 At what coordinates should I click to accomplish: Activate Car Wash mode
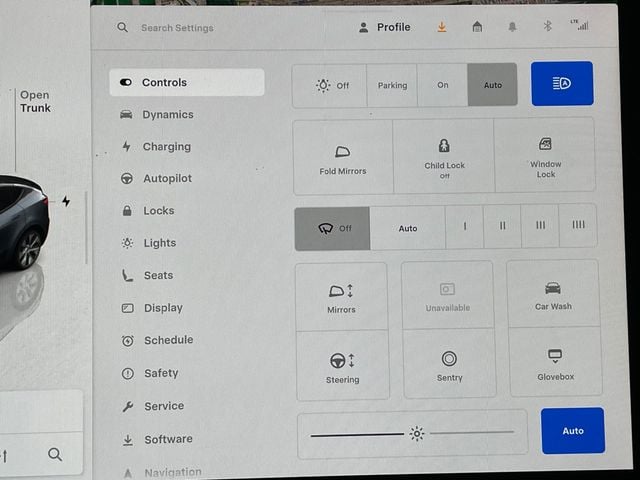[552, 295]
